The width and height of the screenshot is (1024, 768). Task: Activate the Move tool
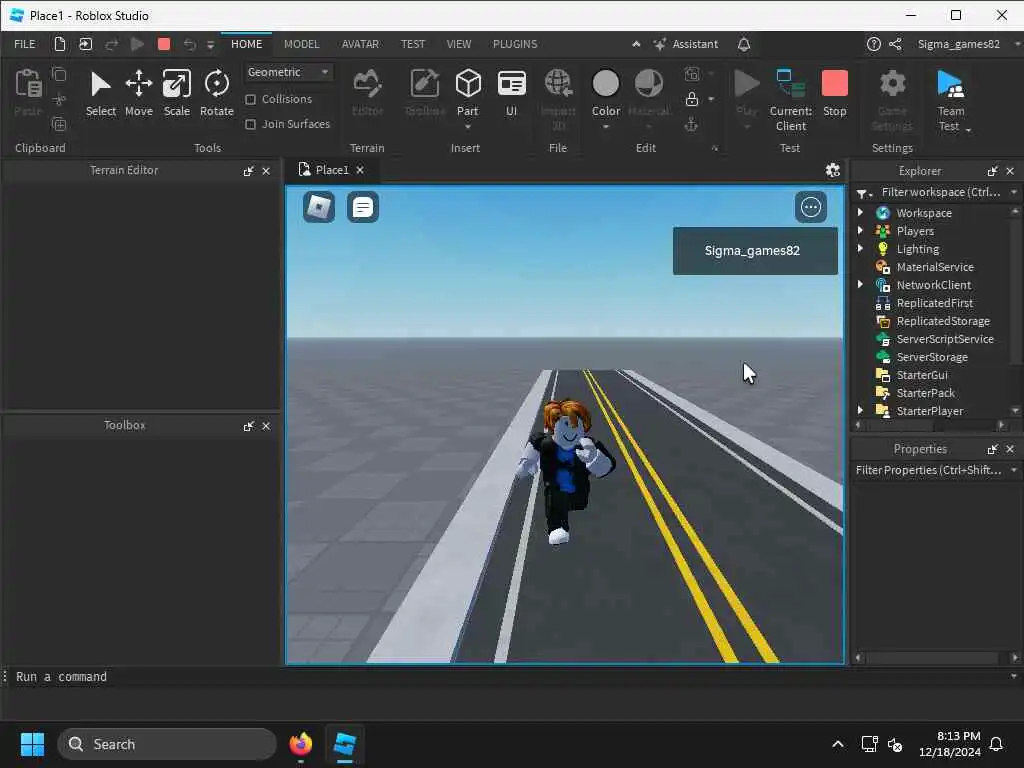click(138, 93)
